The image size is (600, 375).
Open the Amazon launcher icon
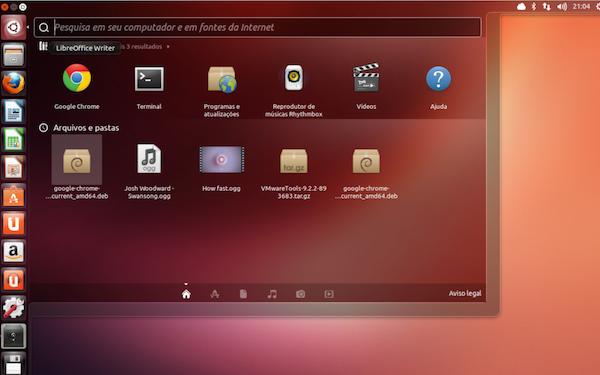click(x=13, y=252)
